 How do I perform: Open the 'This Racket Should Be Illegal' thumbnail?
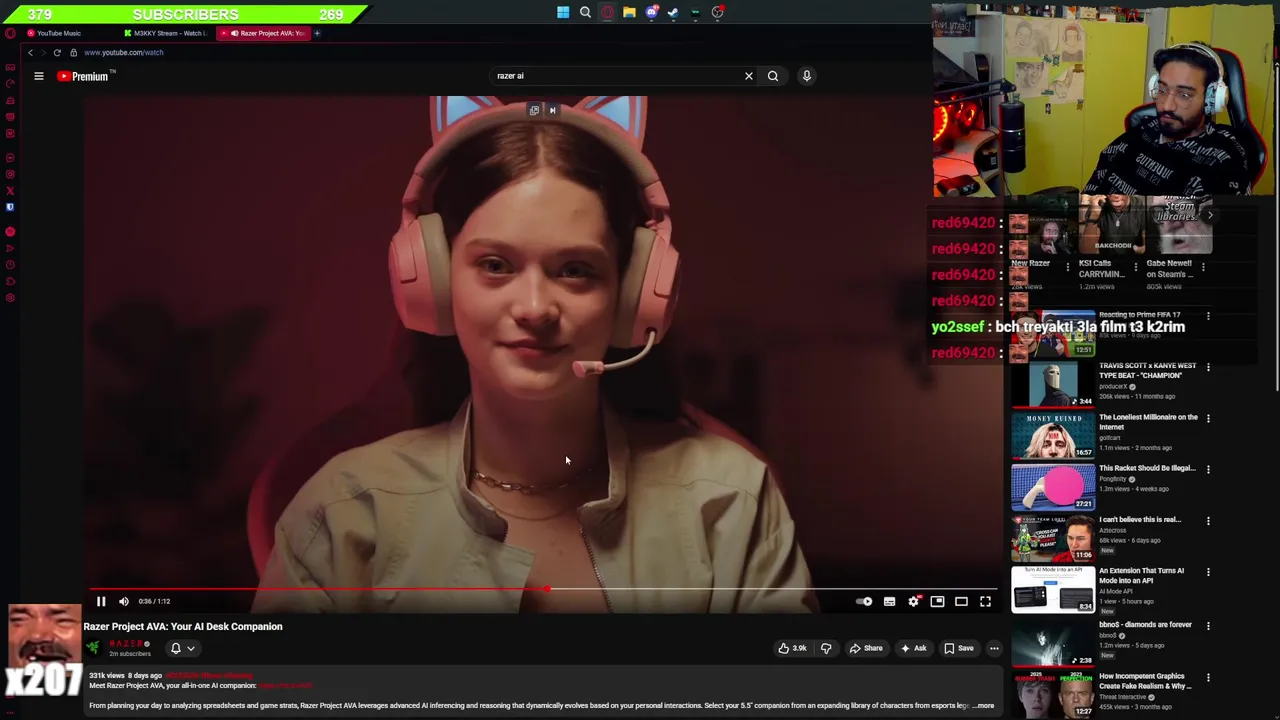[x=1053, y=488]
